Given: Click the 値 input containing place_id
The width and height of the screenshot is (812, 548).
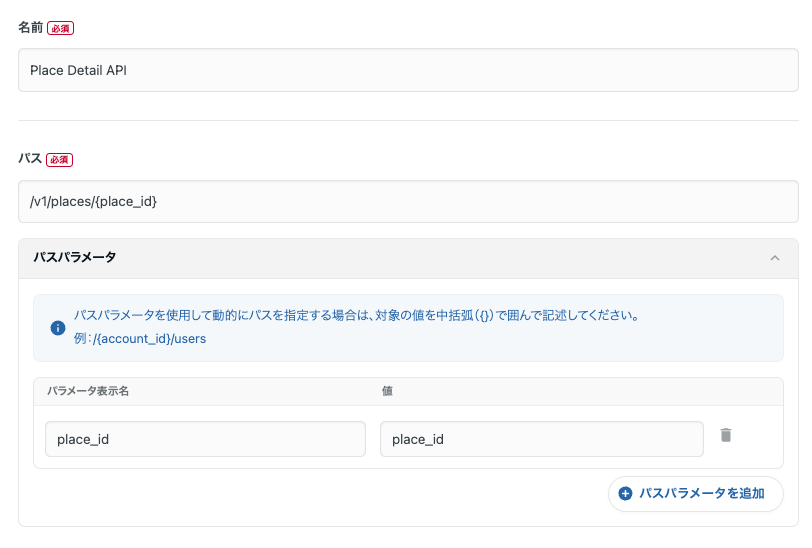Looking at the screenshot, I should (541, 439).
